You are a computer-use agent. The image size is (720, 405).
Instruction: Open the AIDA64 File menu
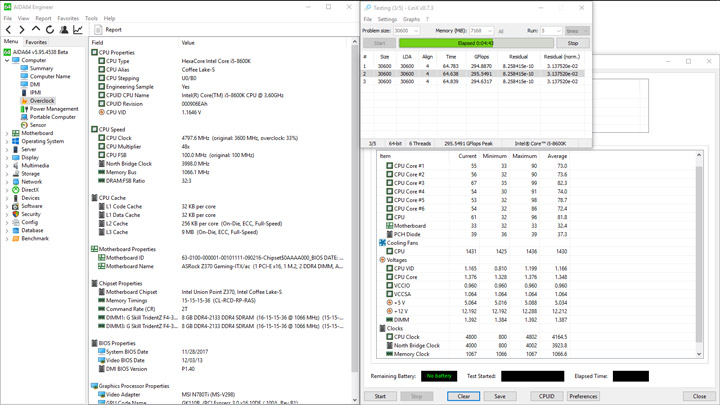click(8, 18)
